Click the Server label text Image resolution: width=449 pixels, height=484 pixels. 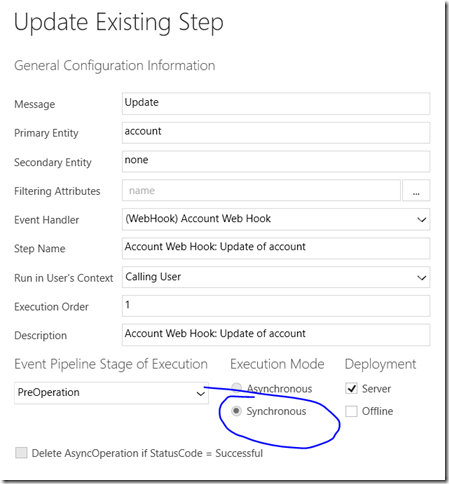click(376, 389)
